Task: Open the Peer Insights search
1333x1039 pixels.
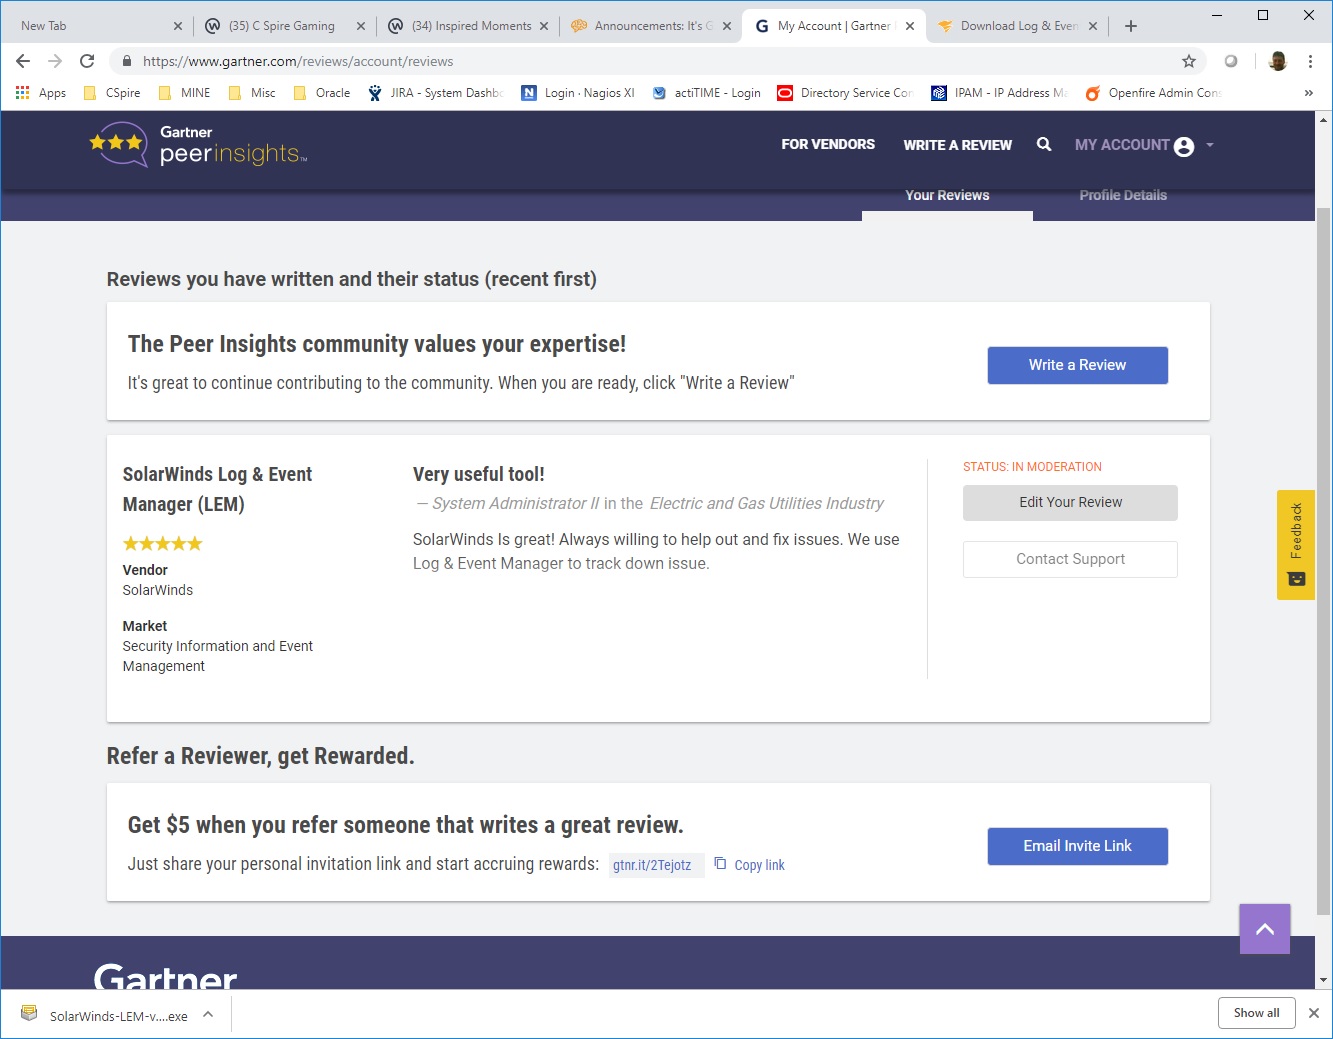Action: pos(1044,145)
